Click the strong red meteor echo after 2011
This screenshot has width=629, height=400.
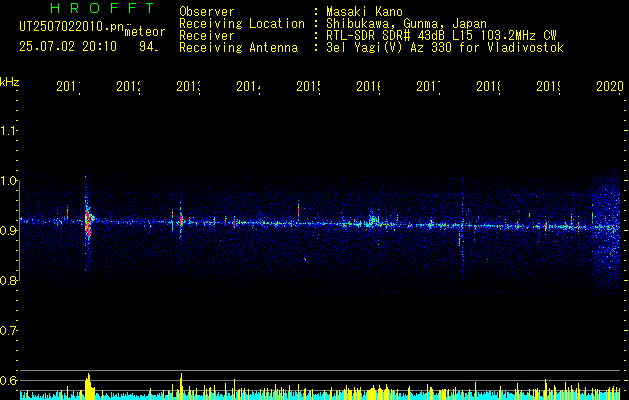(x=88, y=222)
